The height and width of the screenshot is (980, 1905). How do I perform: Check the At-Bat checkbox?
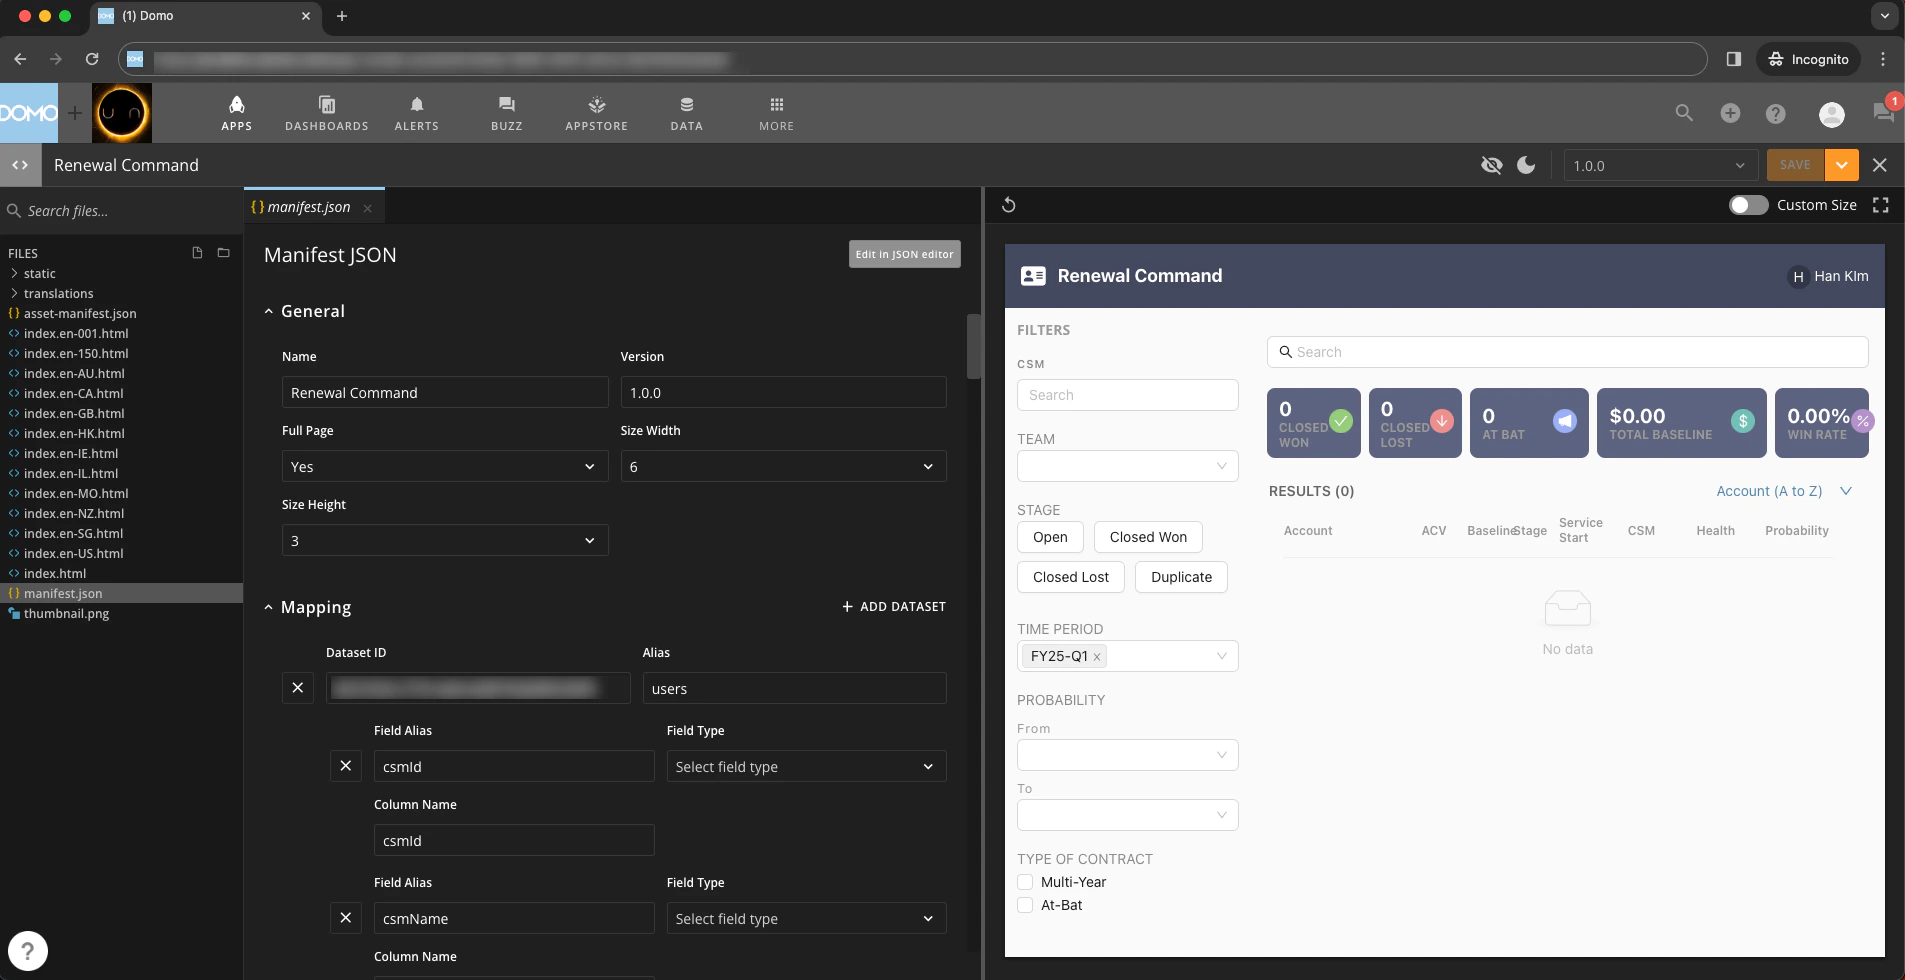(x=1025, y=905)
